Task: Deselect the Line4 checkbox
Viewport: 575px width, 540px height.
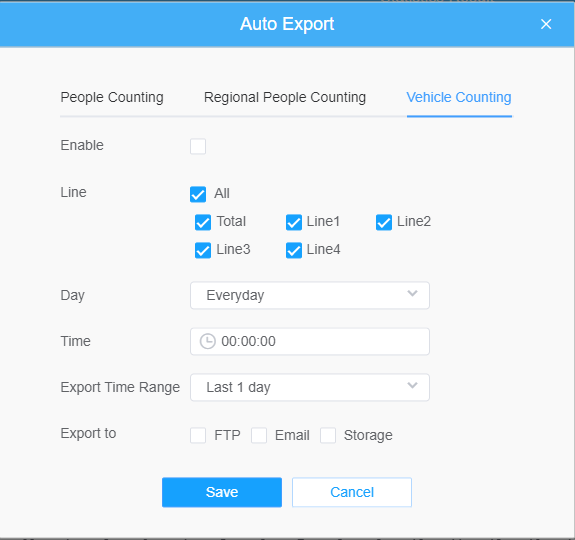Action: (x=294, y=250)
